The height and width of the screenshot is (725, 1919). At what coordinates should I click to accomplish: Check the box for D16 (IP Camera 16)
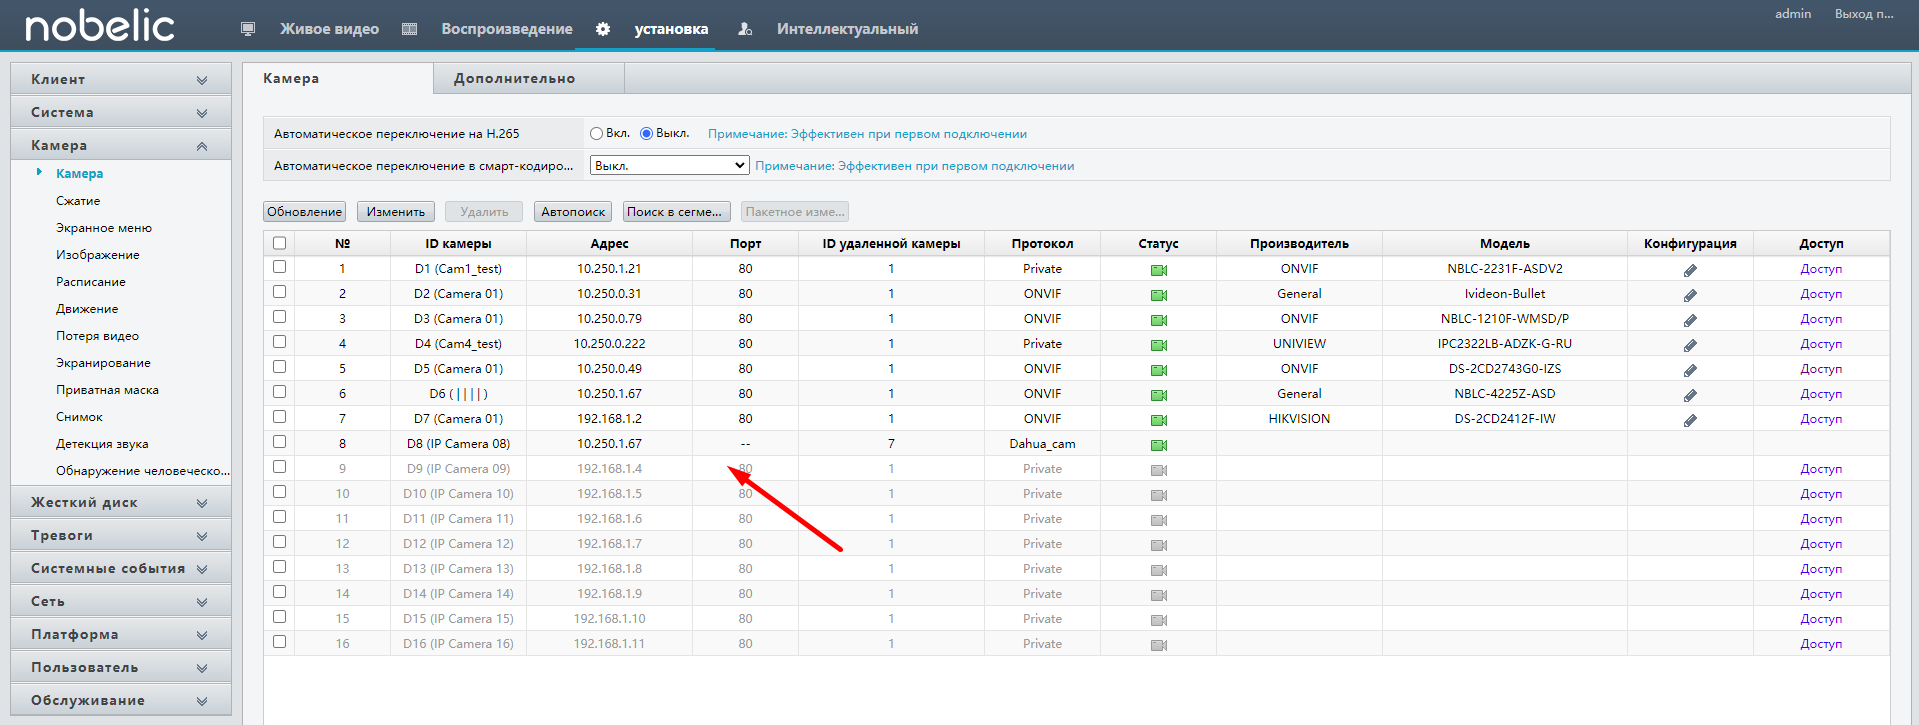[x=279, y=642]
